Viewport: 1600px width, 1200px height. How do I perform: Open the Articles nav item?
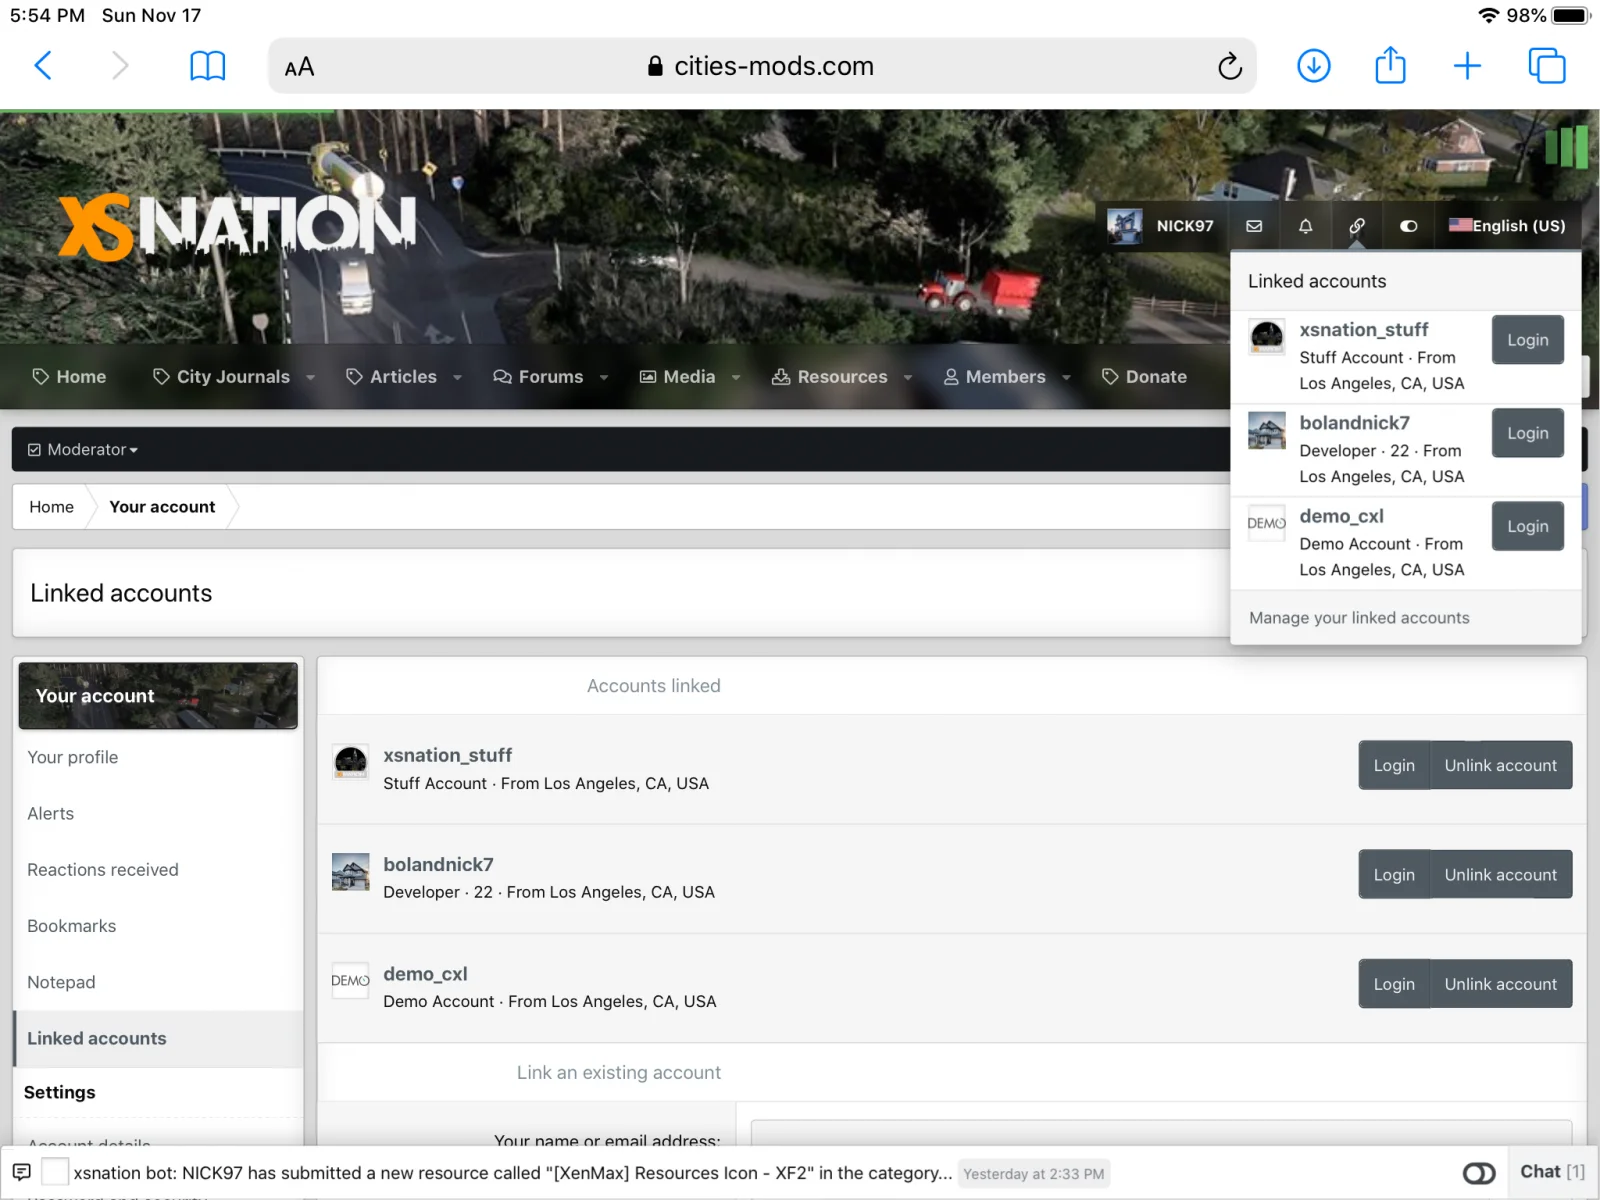tap(392, 377)
